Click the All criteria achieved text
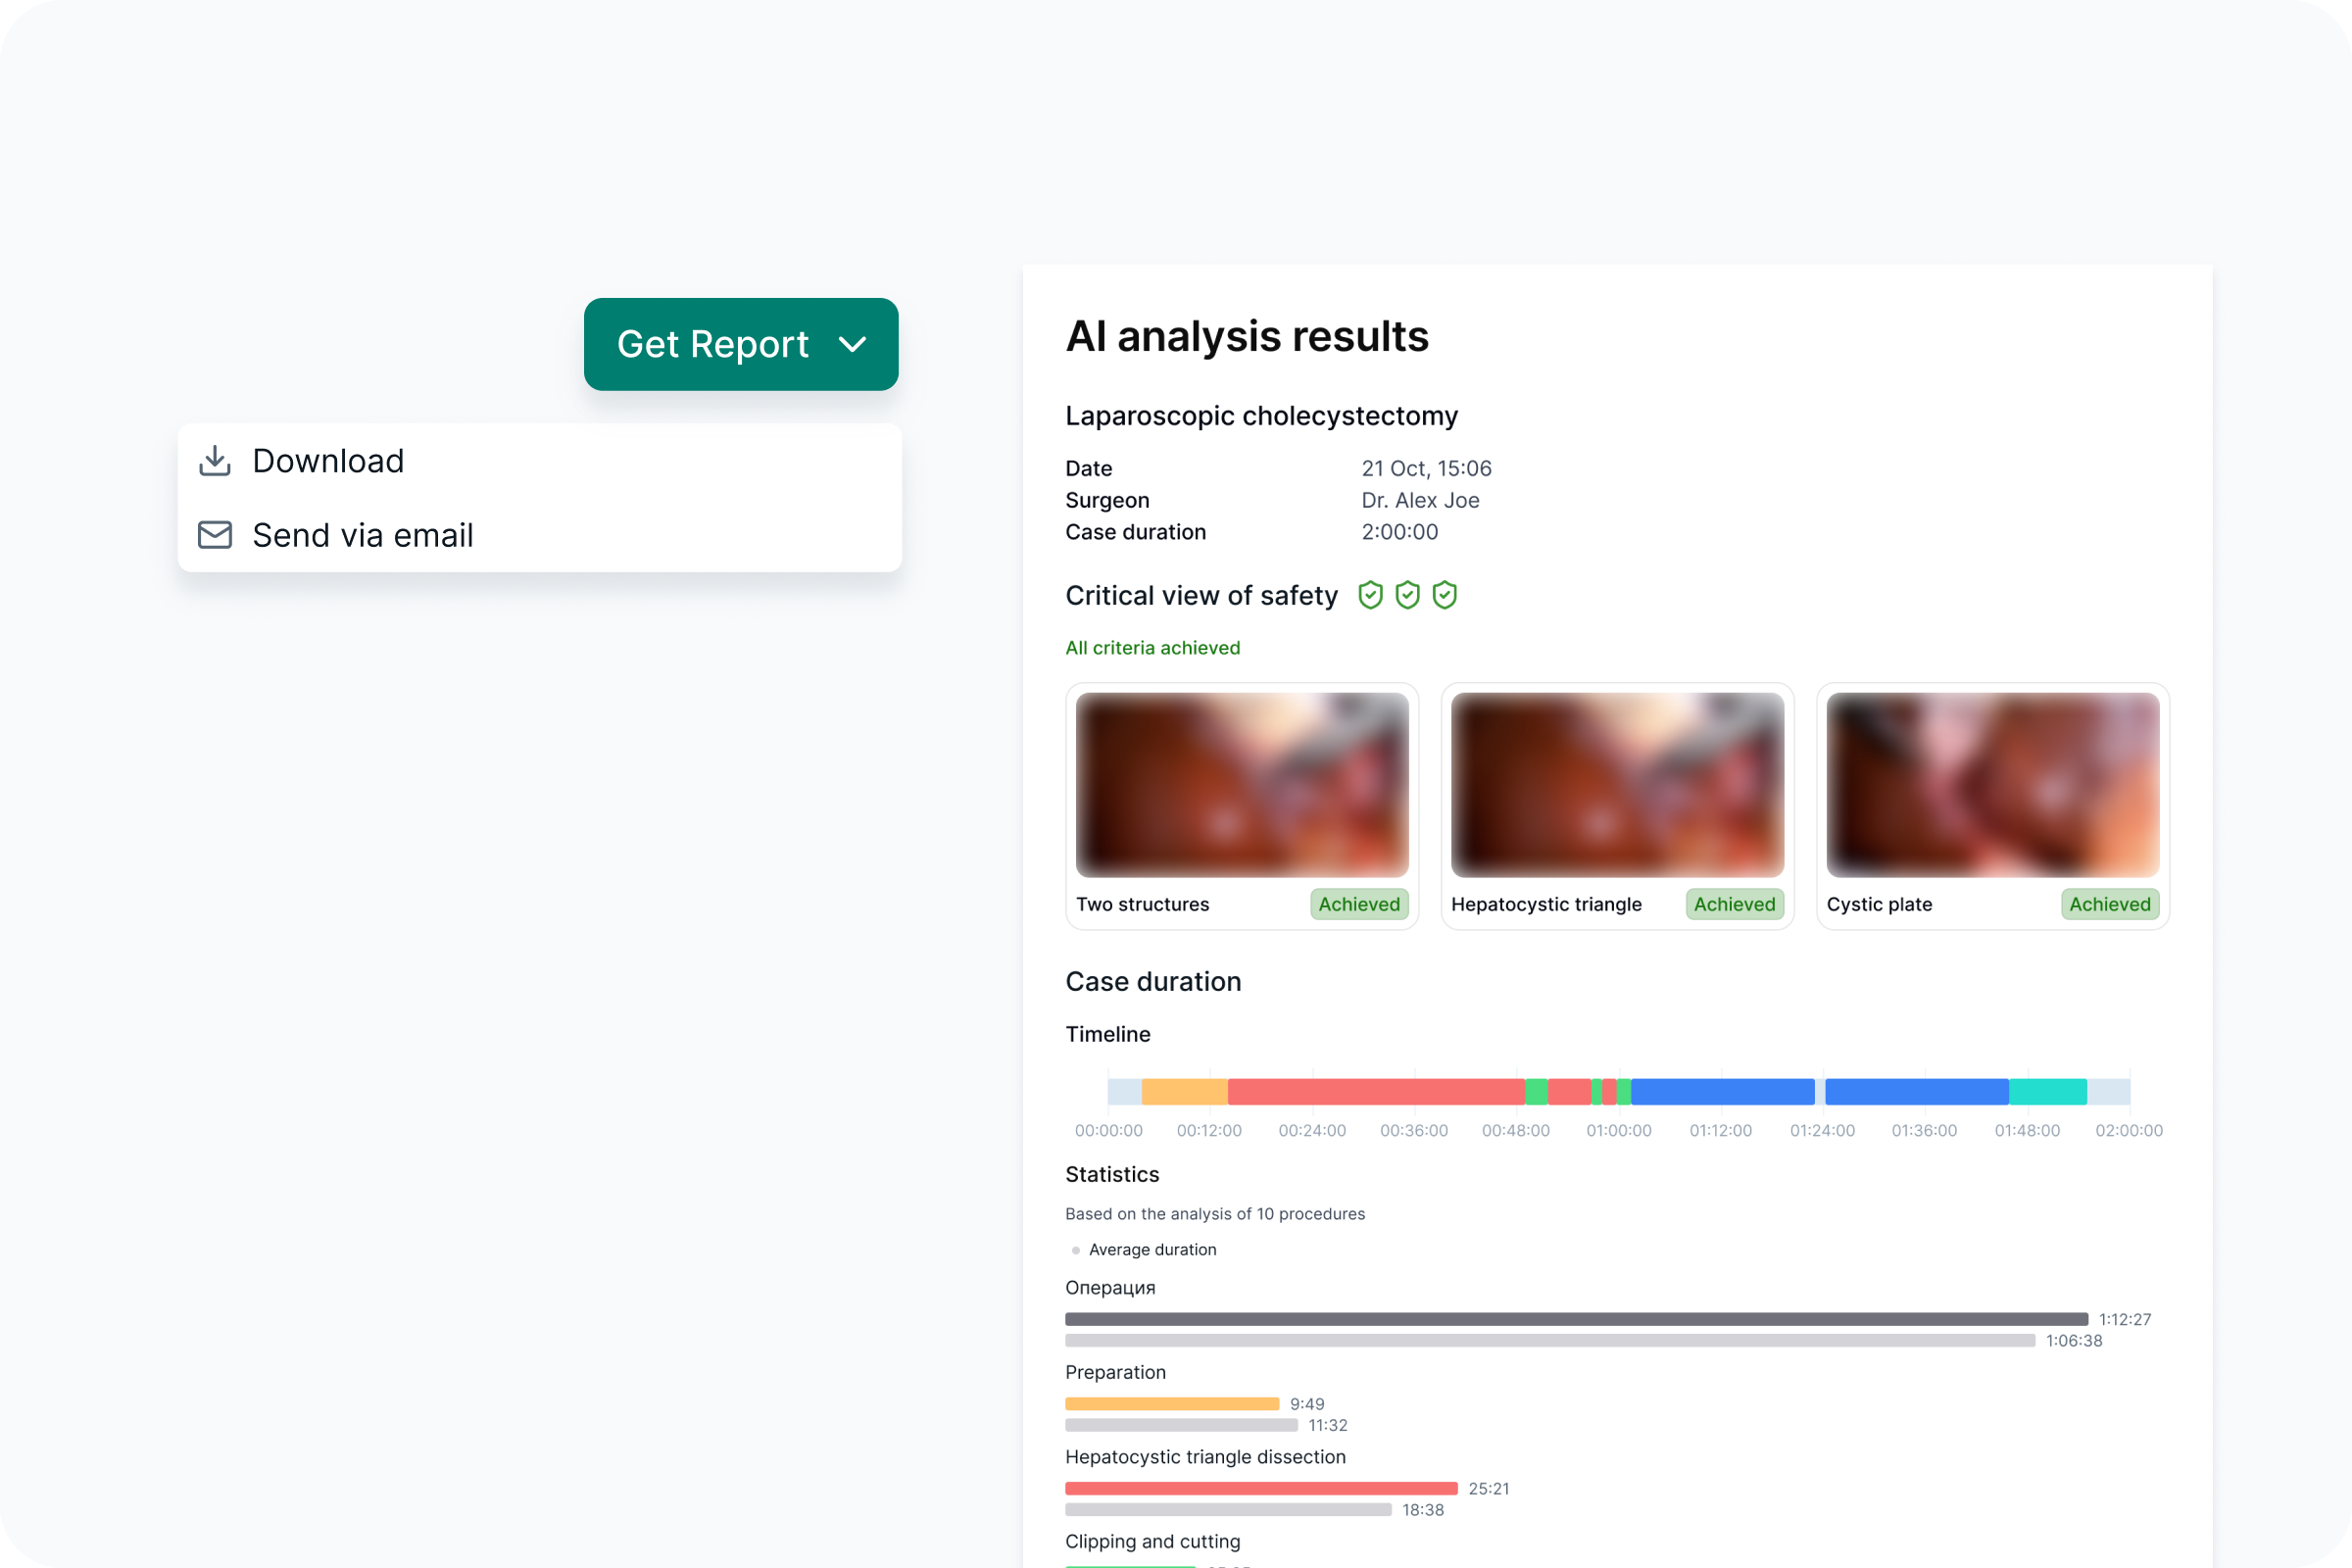Image resolution: width=2352 pixels, height=1568 pixels. pos(1152,648)
